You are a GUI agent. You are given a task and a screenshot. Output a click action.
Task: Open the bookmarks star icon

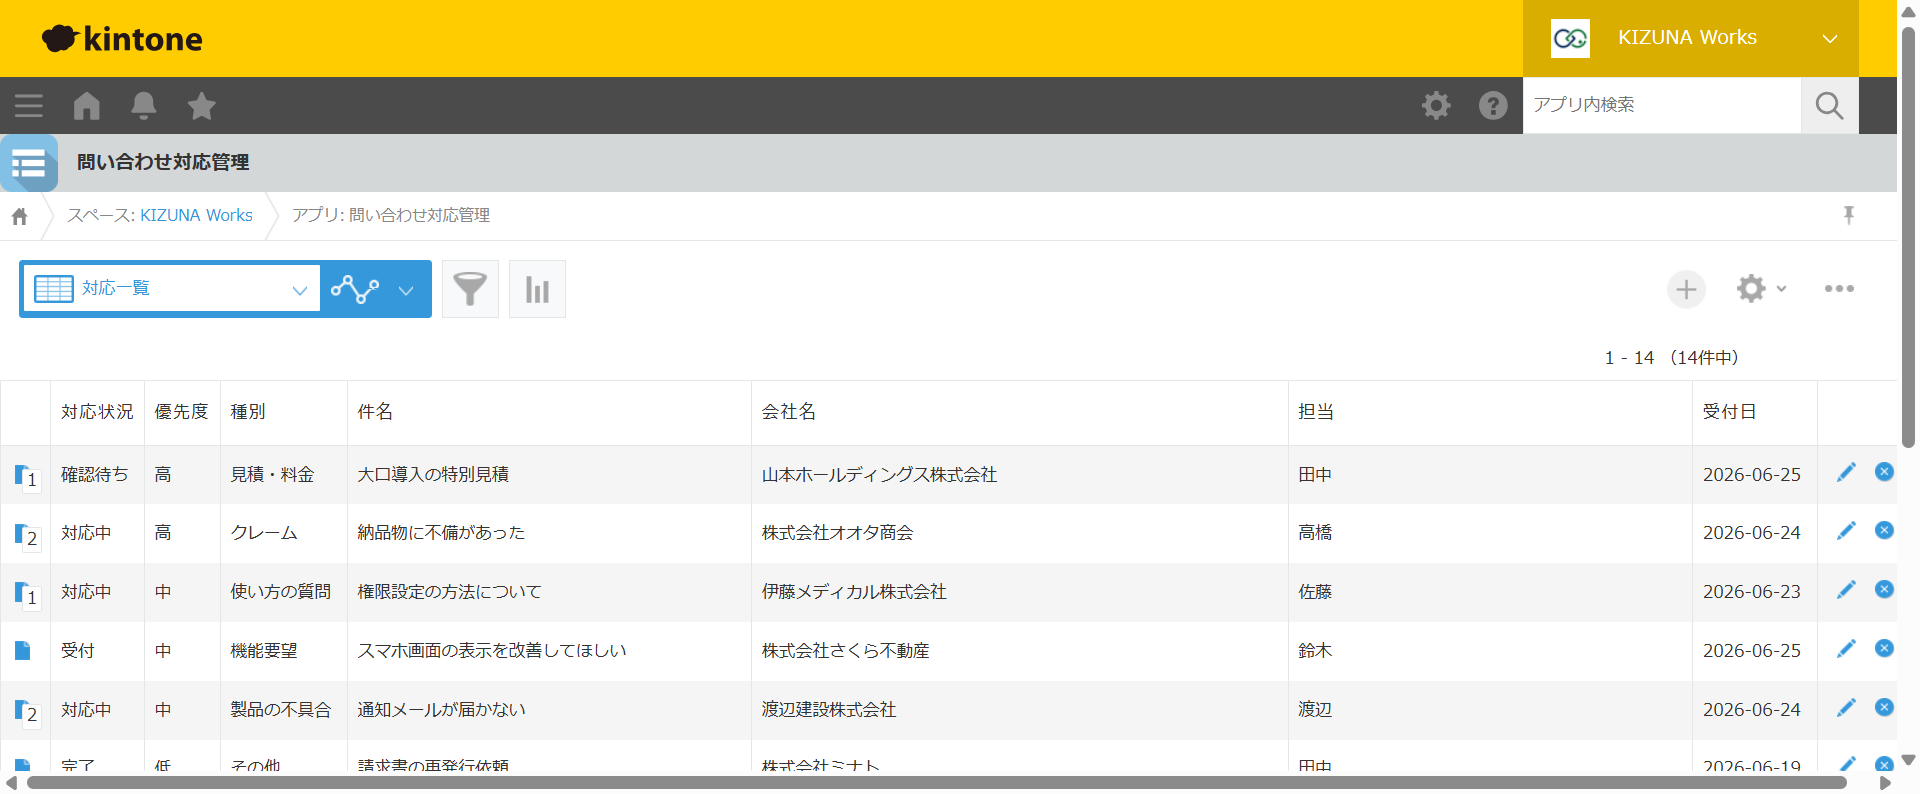(x=202, y=105)
